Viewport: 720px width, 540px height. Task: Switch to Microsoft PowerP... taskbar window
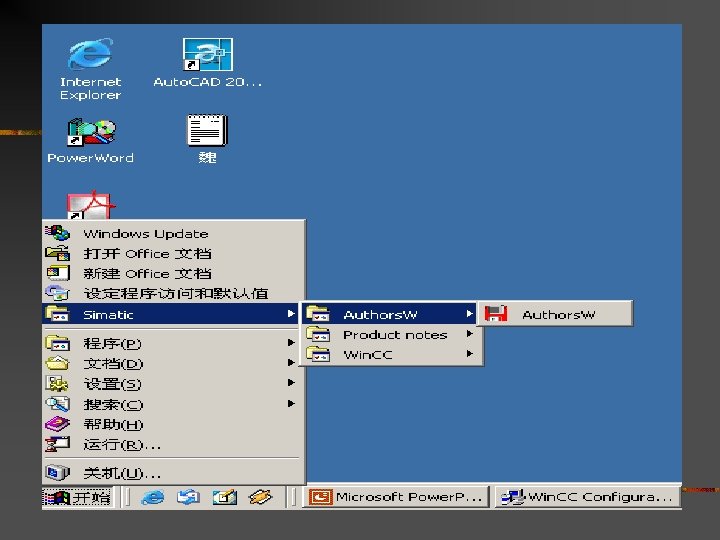click(396, 497)
